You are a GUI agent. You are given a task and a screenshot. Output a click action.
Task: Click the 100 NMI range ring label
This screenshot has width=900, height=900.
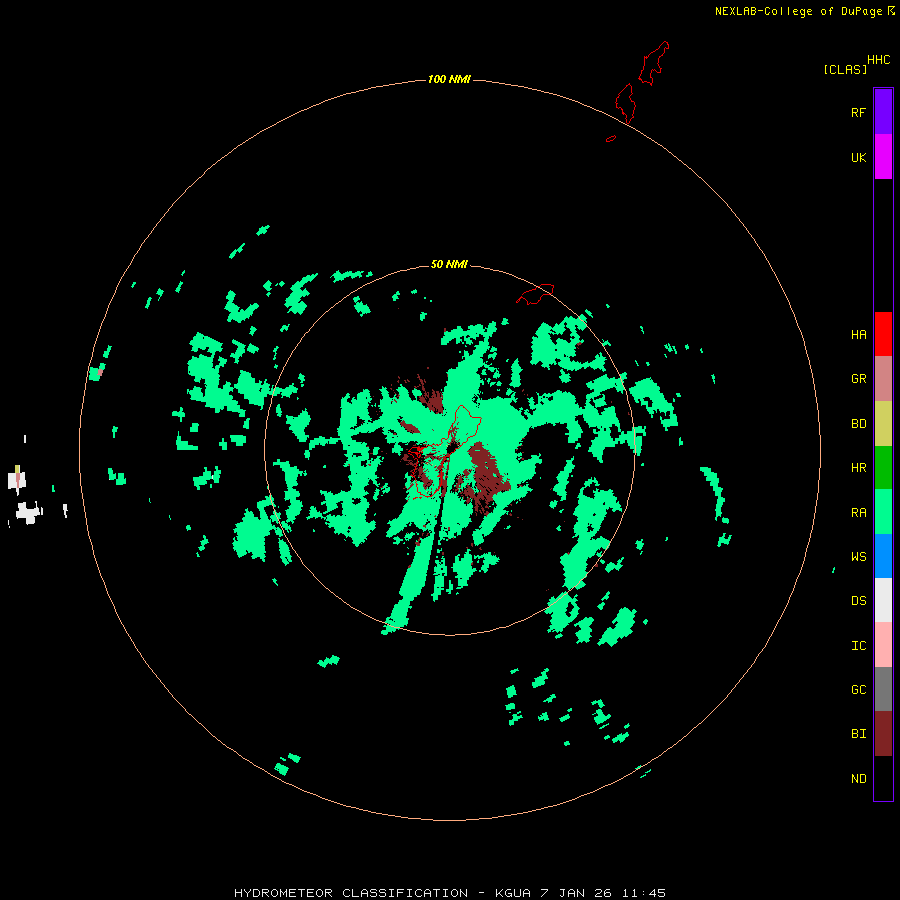[449, 79]
